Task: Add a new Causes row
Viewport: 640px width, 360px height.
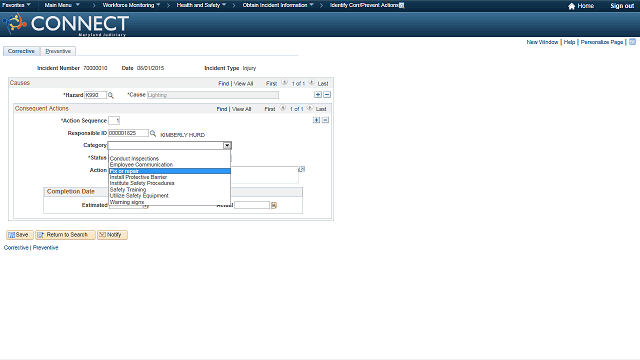Action: tap(318, 95)
